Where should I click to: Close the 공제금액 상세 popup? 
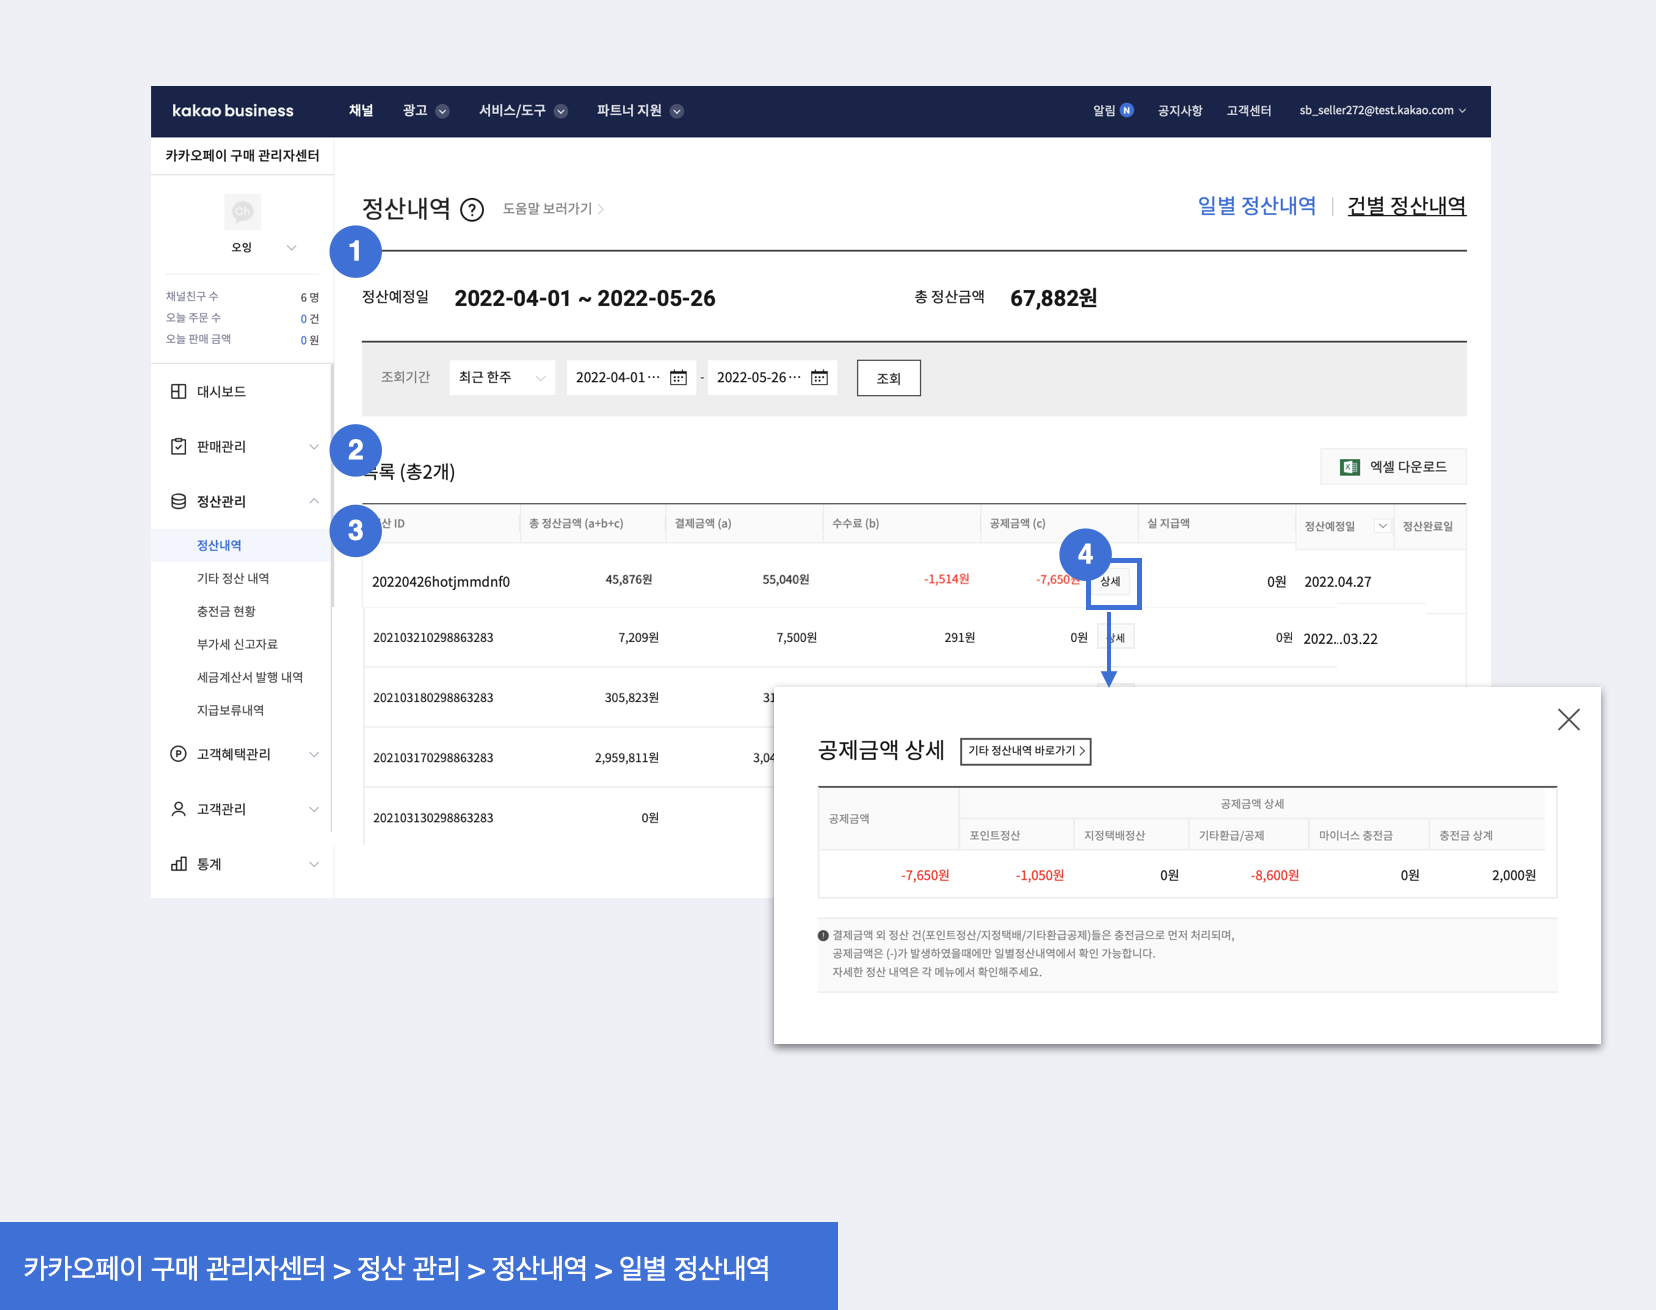click(x=1568, y=720)
